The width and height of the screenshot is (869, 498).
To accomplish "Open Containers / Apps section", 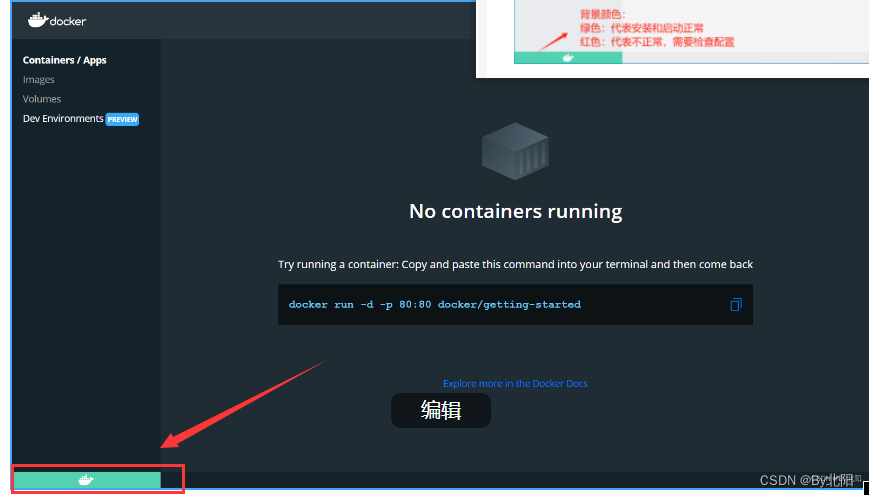I will point(64,60).
